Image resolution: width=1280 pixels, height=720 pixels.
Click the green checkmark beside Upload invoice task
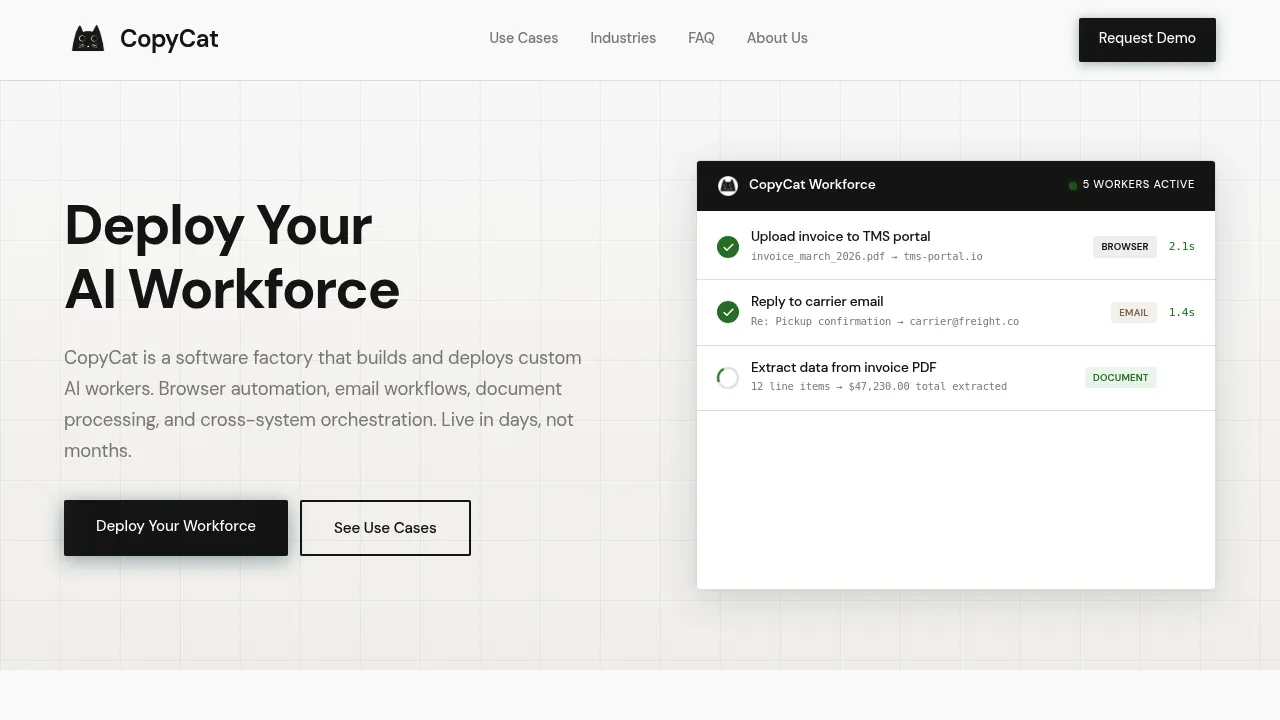tap(728, 246)
